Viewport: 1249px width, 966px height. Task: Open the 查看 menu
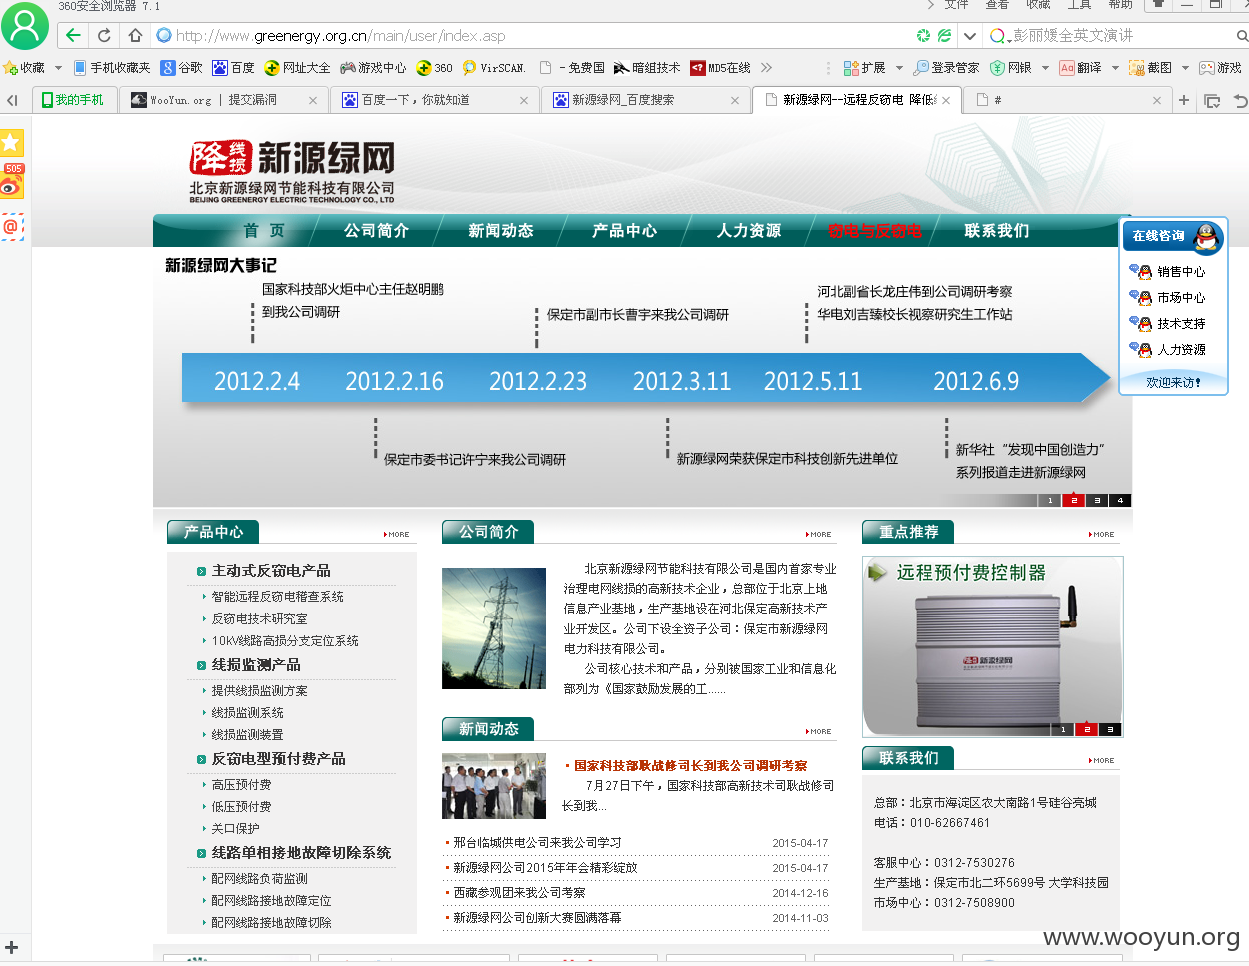997,5
